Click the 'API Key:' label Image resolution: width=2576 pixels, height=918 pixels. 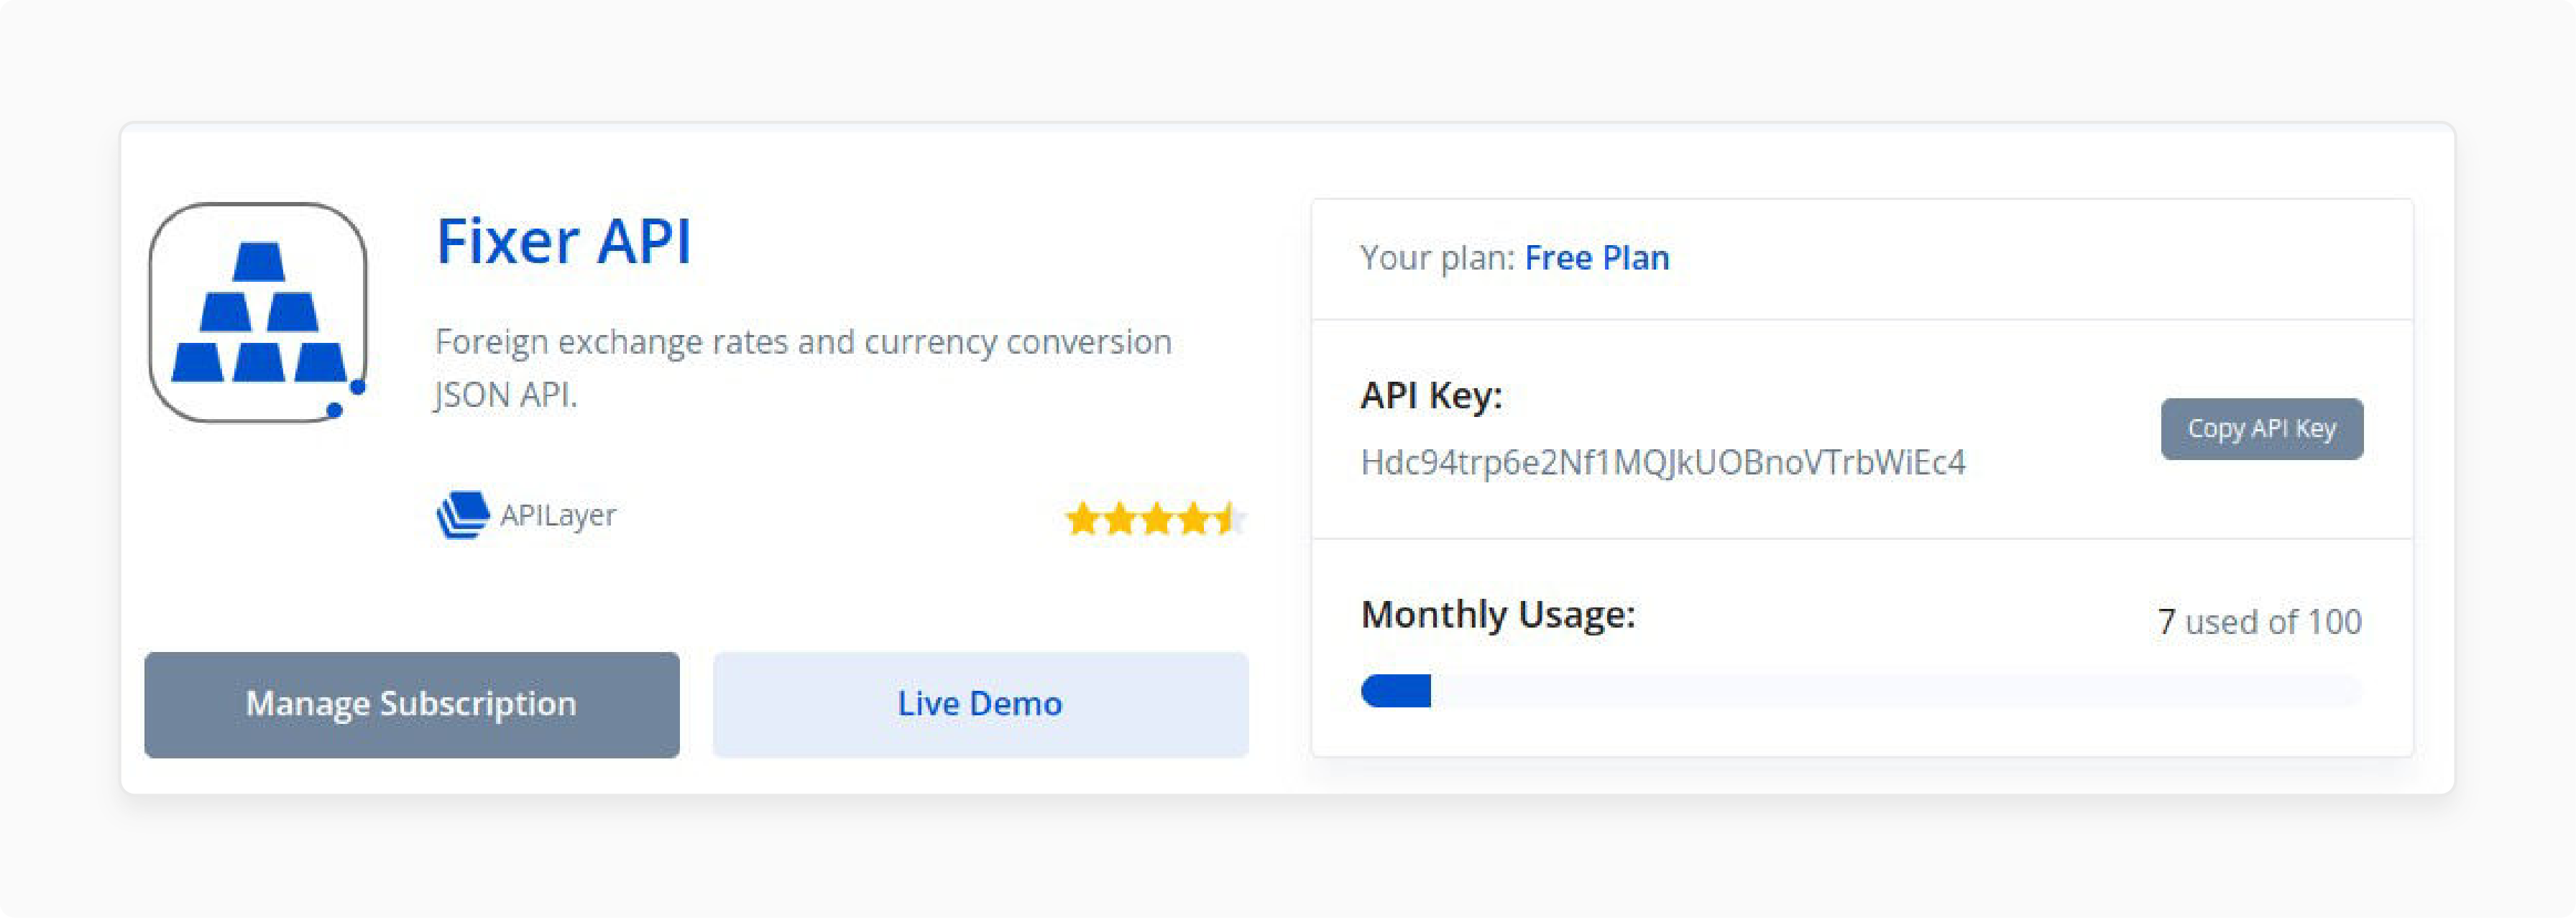click(x=1431, y=396)
